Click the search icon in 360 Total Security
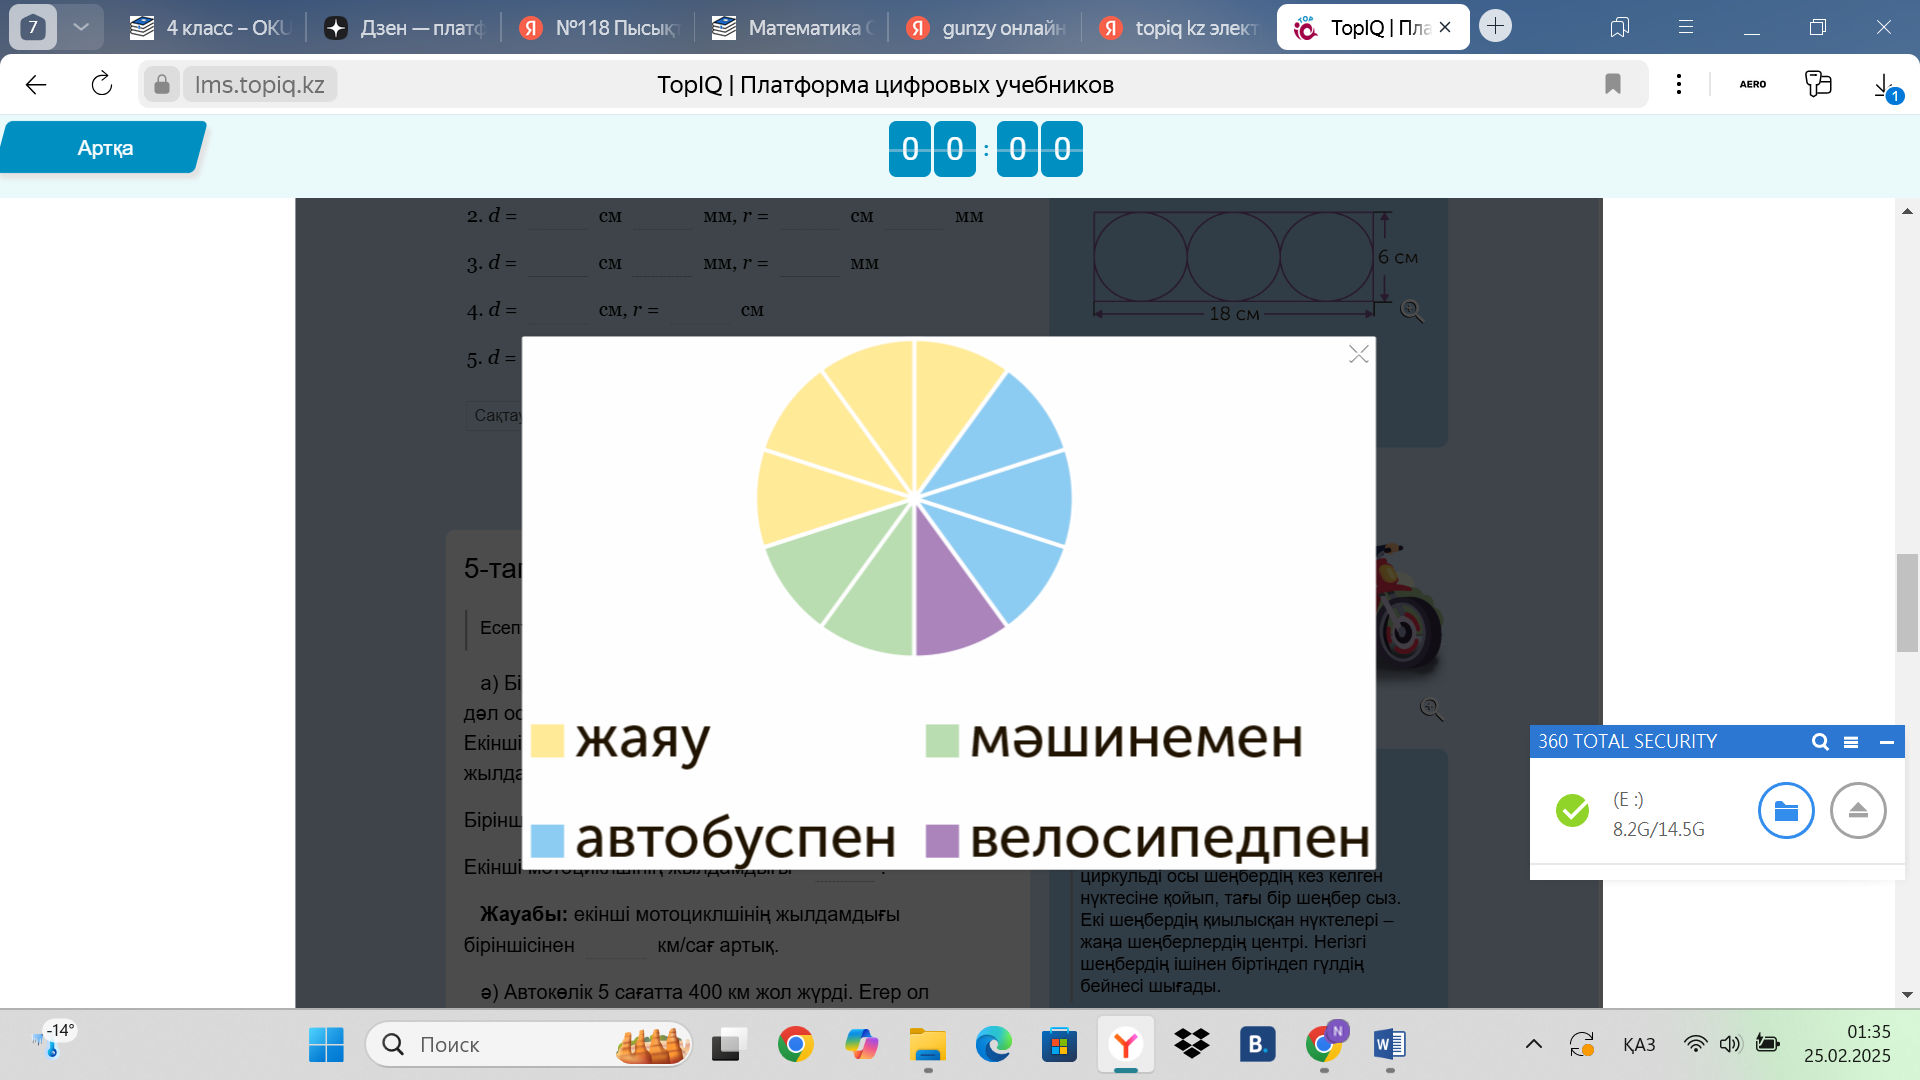Screen dimensions: 1920x1080 [1820, 742]
